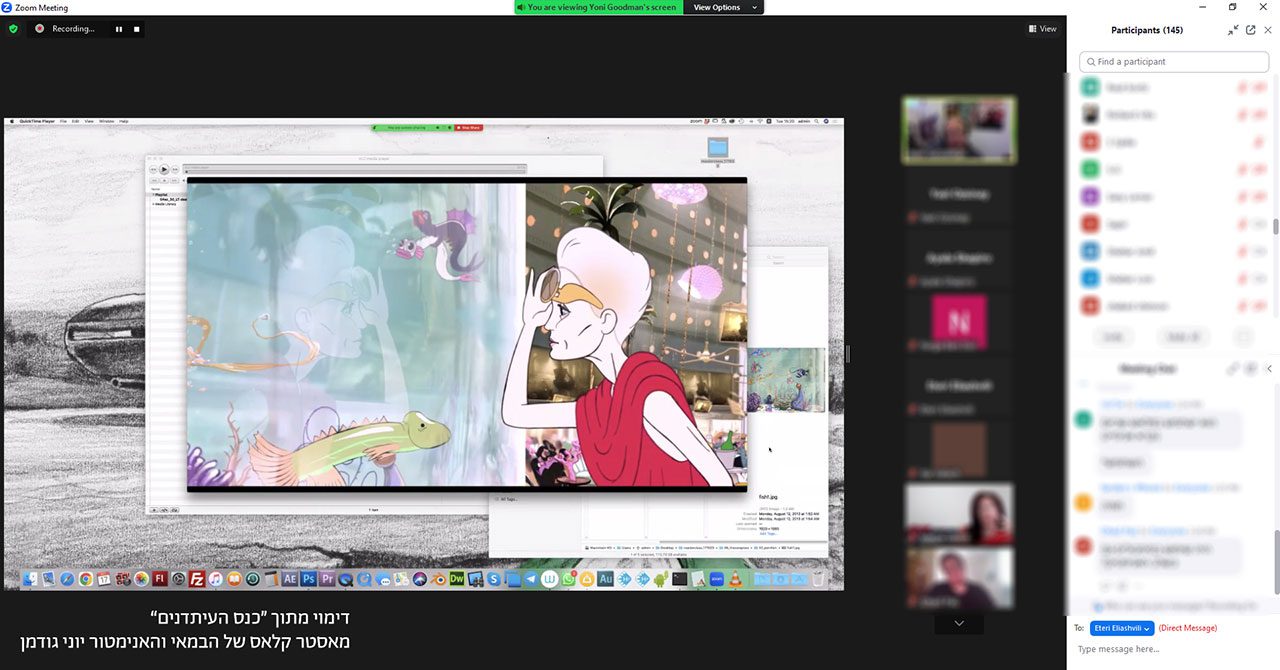Image resolution: width=1280 pixels, height=670 pixels.
Task: Click the Type message here field
Action: [x=1170, y=649]
